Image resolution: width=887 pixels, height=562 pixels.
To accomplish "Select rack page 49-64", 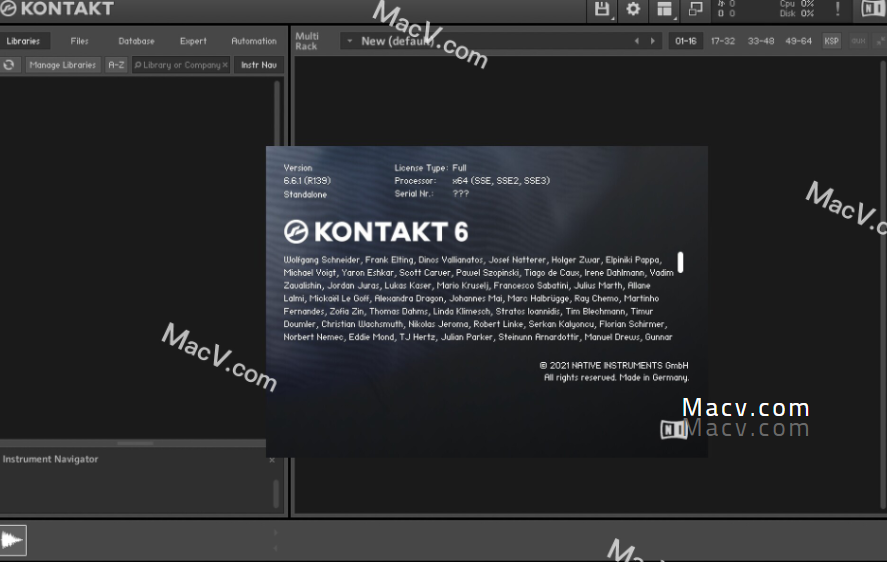I will pos(798,41).
